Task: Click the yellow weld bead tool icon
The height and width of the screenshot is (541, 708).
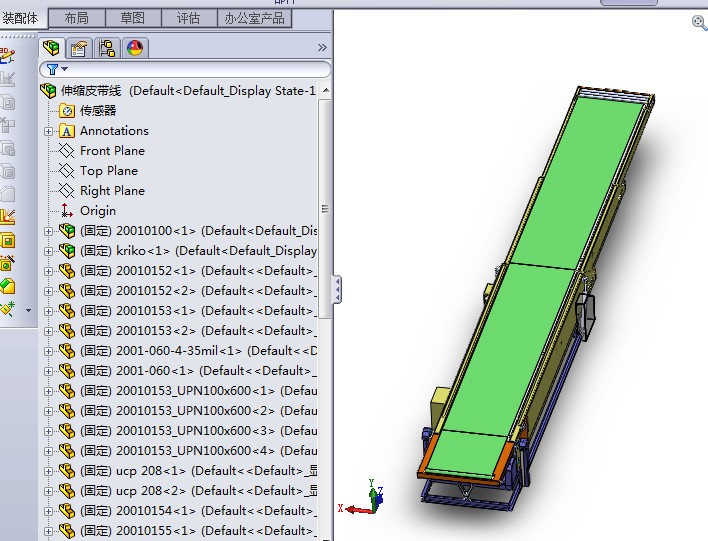Action: [8, 217]
